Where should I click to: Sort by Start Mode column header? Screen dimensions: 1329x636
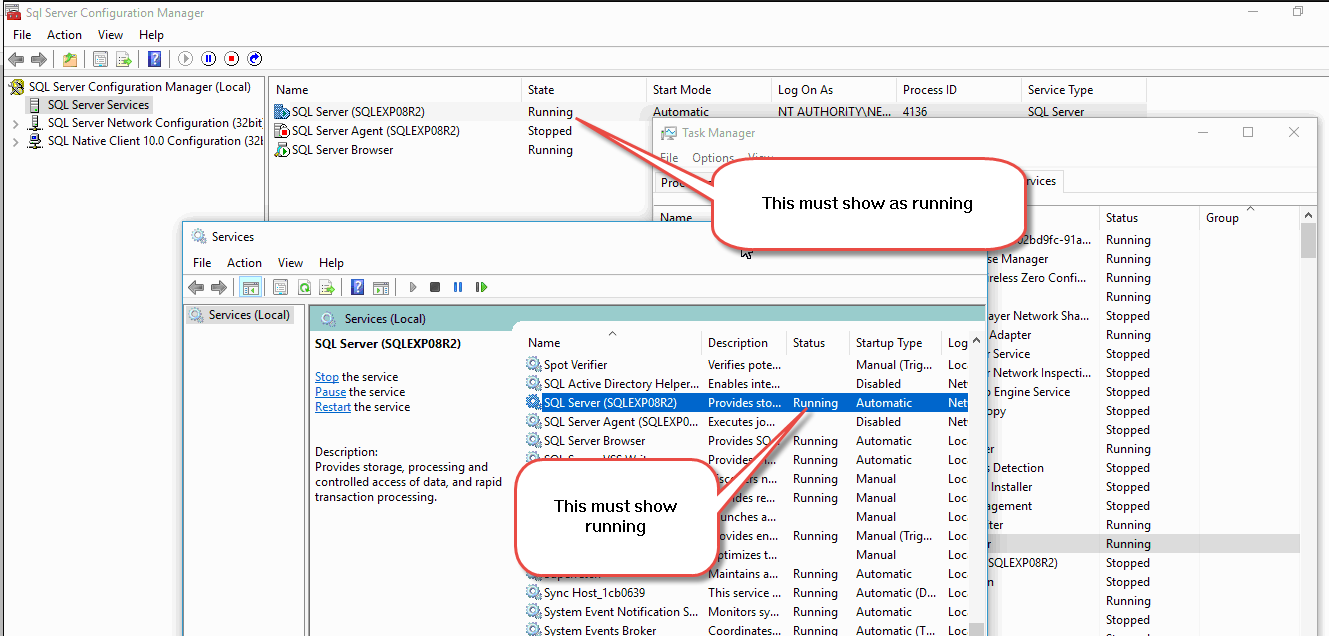pos(709,90)
